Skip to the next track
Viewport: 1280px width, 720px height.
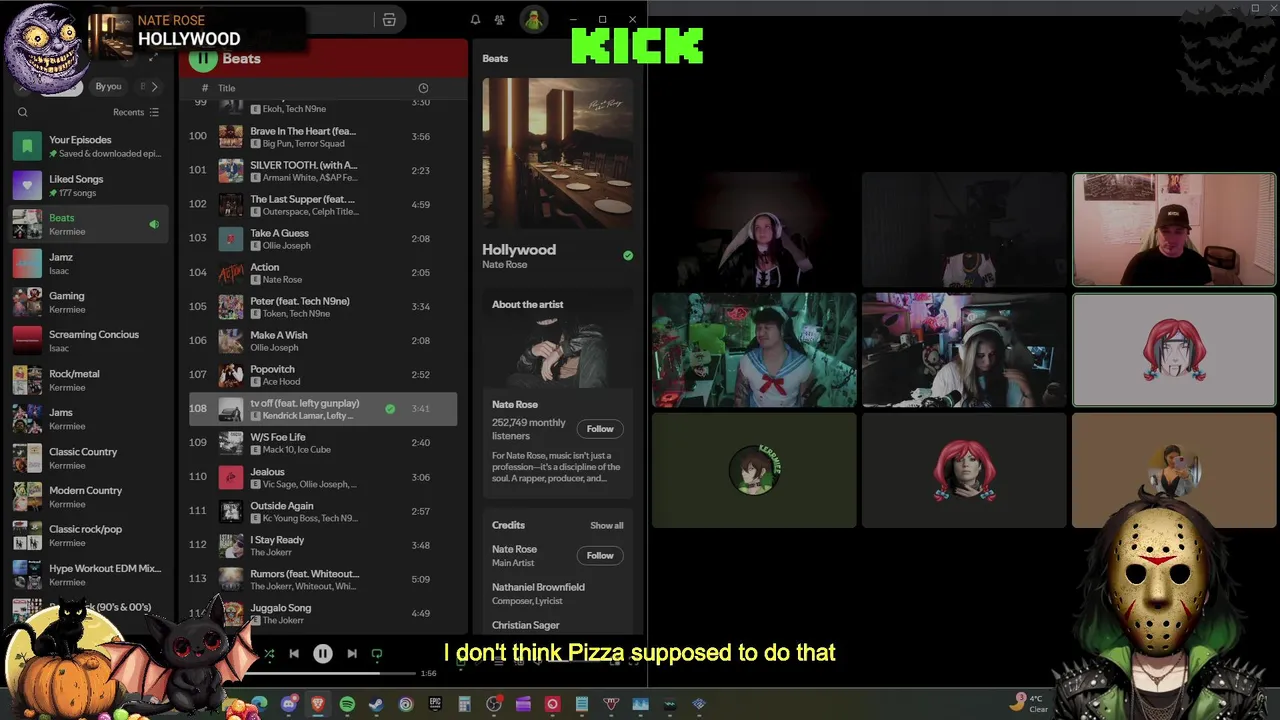tap(352, 654)
